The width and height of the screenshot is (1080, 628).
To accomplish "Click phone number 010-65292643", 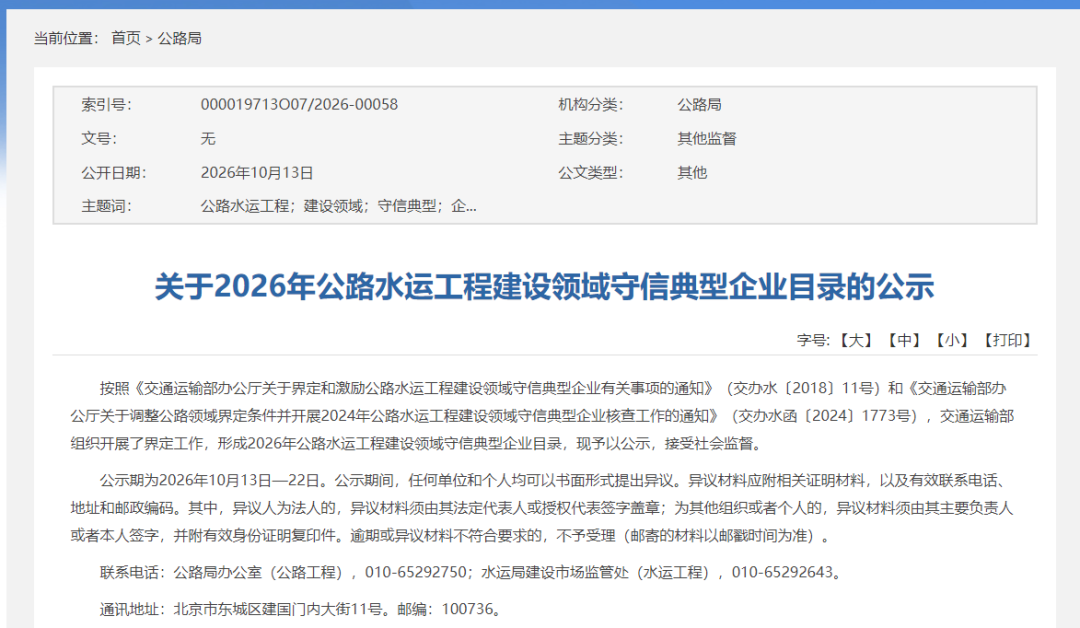I will tap(782, 572).
